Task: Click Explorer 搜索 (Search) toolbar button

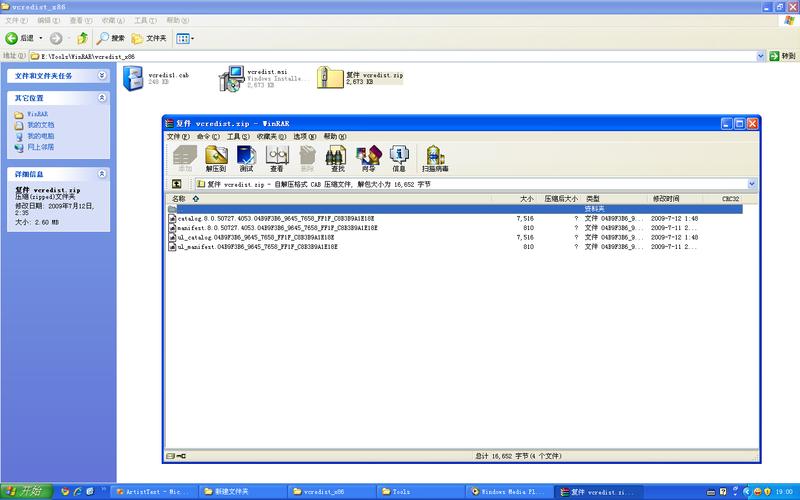Action: coord(111,38)
